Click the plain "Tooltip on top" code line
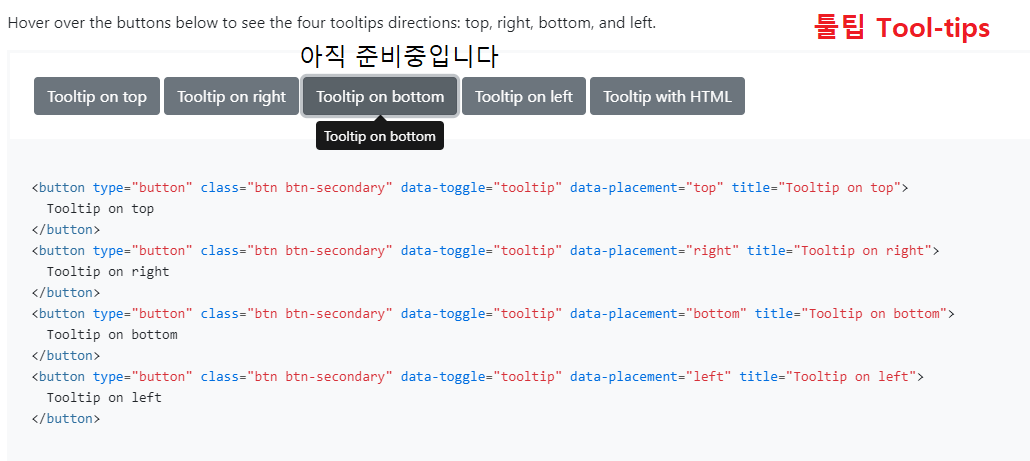This screenshot has height=461, width=1030. 101,209
